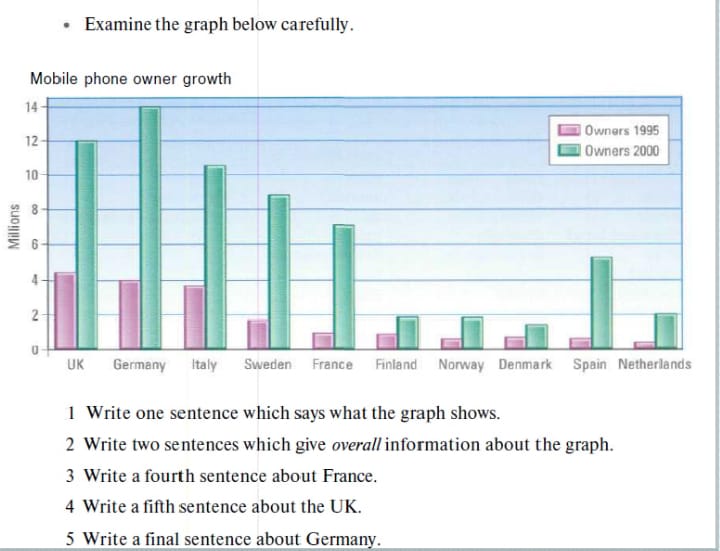
Task: Click the Germany 1995 pink bar
Action: tap(128, 312)
